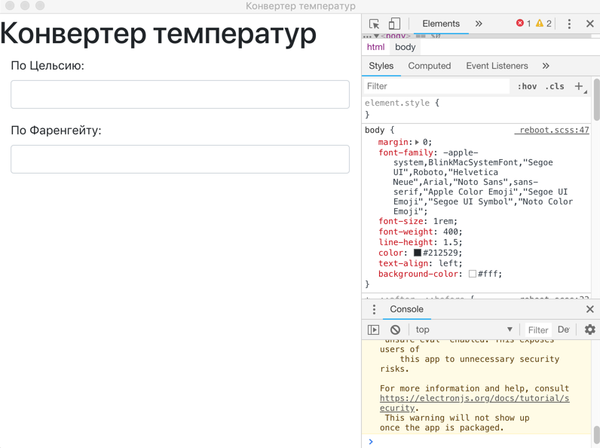Open the top execution context dropdown
600x448 pixels.
[464, 329]
